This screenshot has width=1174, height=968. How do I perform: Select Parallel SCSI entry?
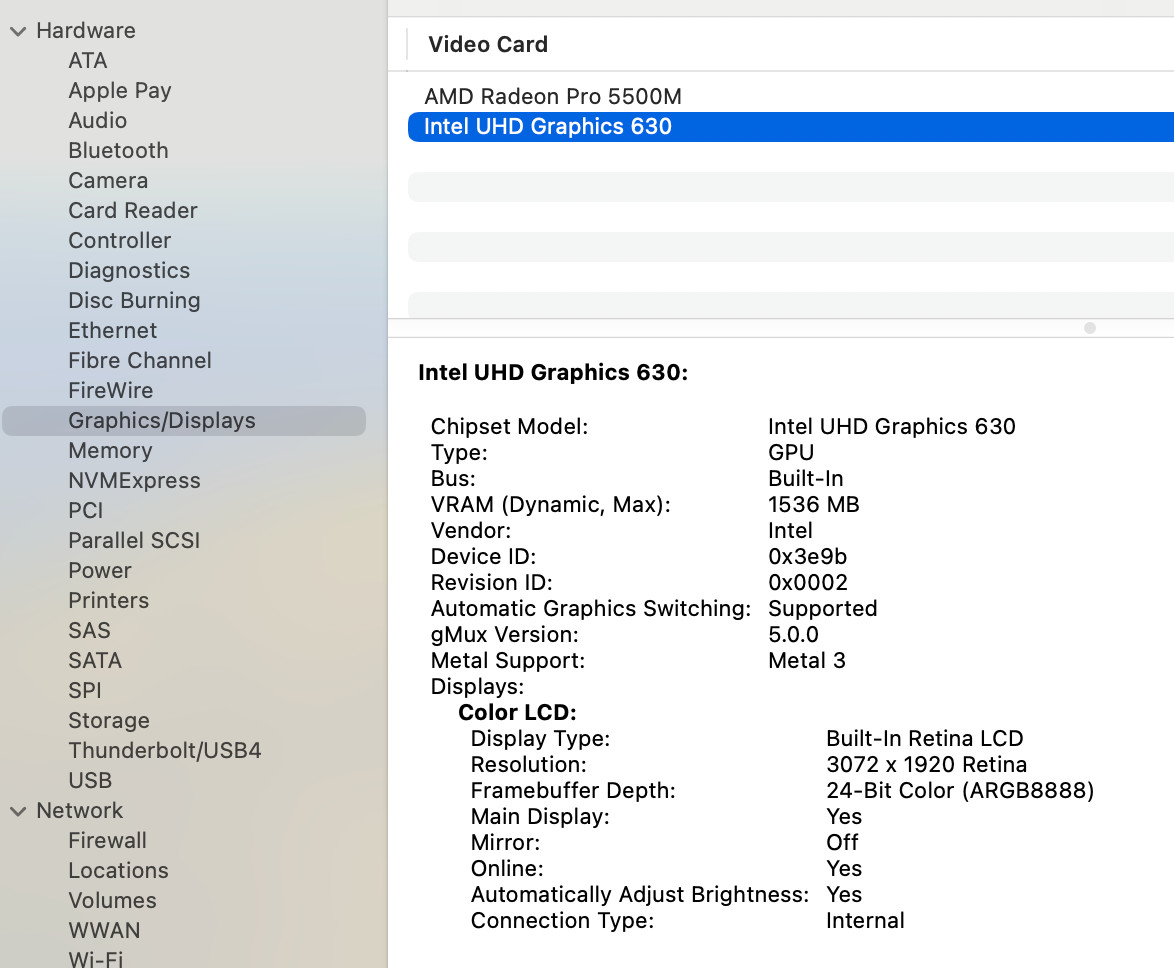click(x=134, y=540)
